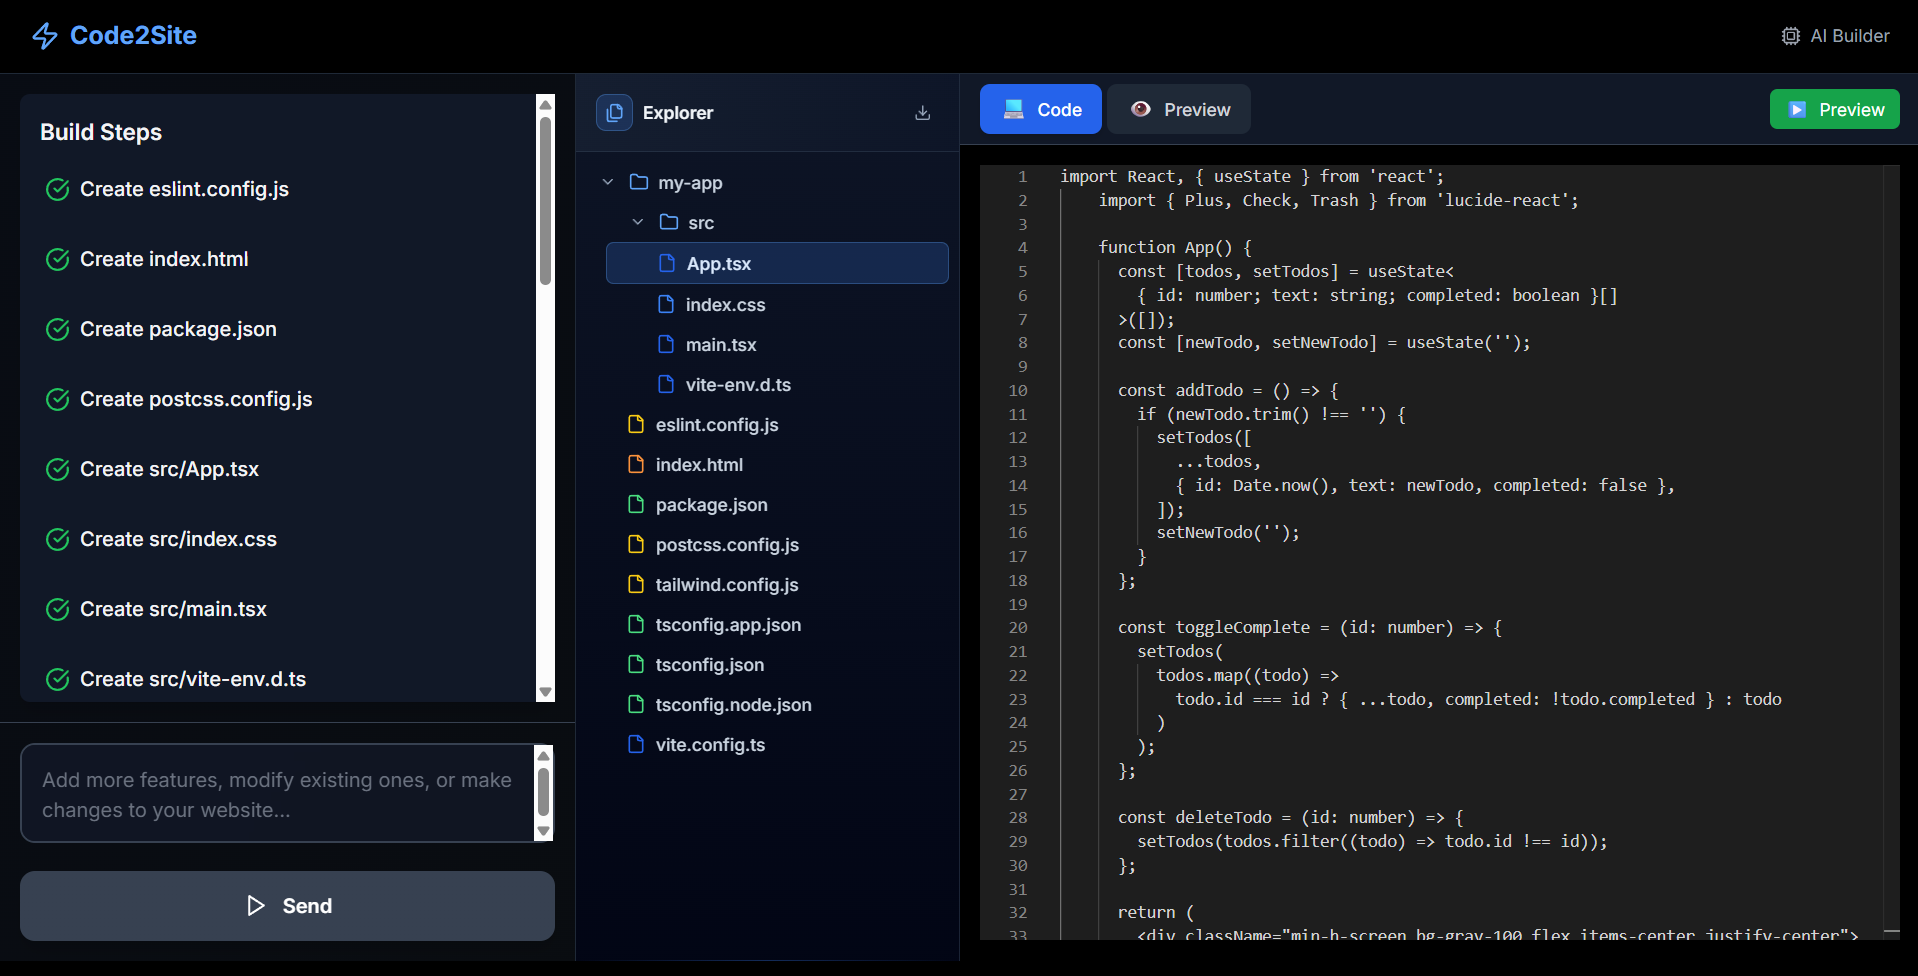Image resolution: width=1918 pixels, height=976 pixels.
Task: Click the my-app folder icon
Action: point(639,182)
